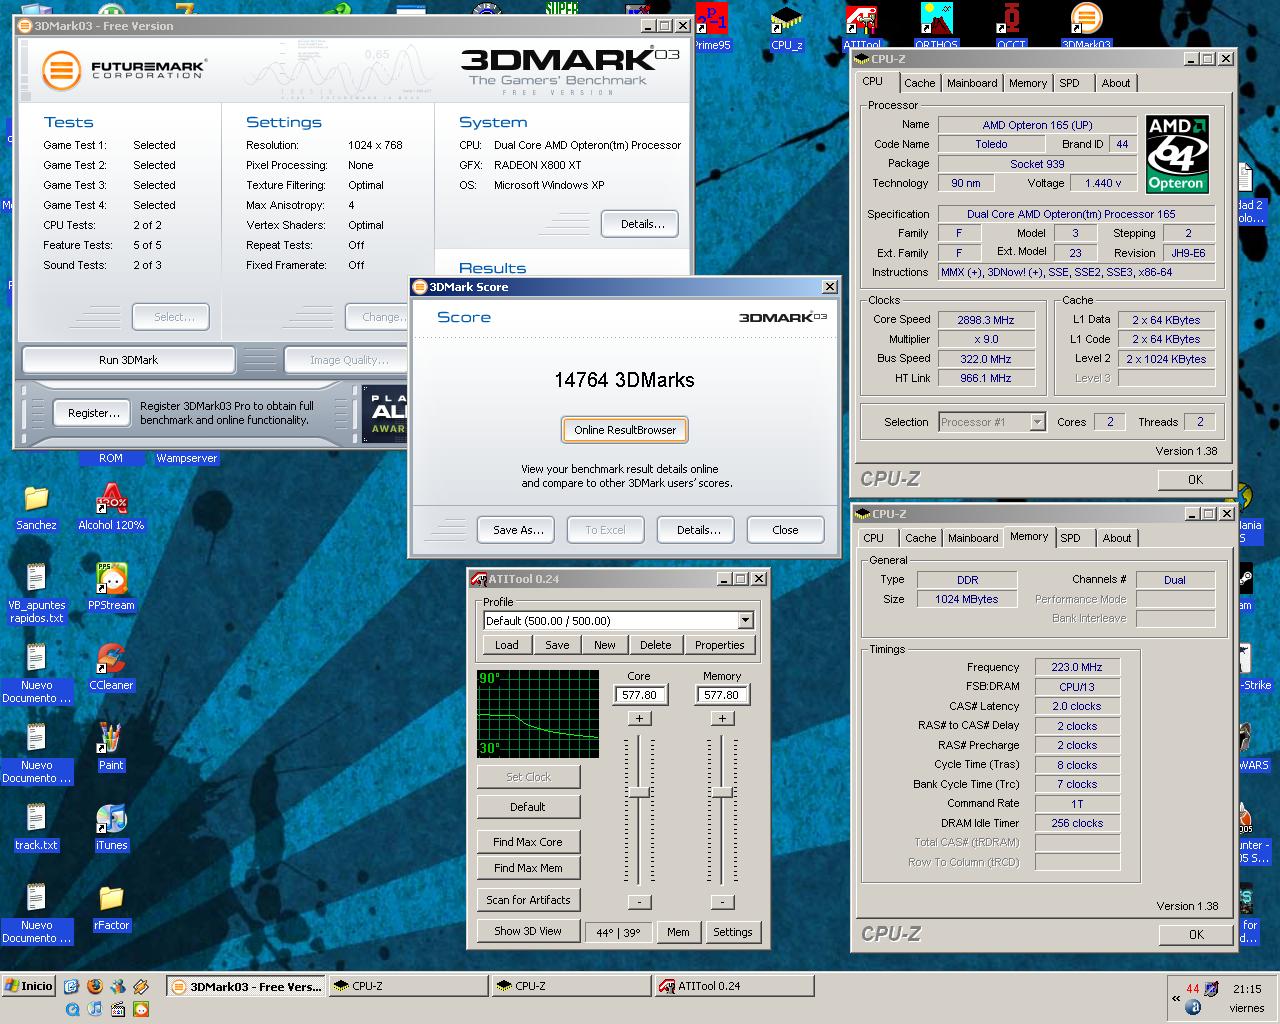Click the 44° | 39° temperature button

(x=618, y=932)
